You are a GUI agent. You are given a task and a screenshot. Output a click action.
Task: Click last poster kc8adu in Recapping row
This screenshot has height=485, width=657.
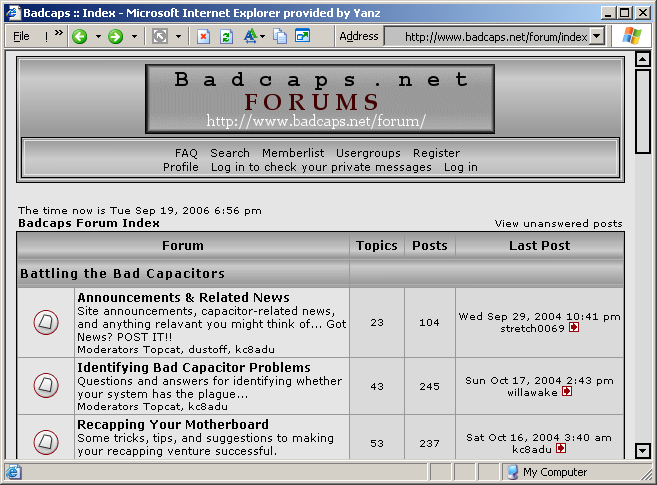tap(532, 449)
